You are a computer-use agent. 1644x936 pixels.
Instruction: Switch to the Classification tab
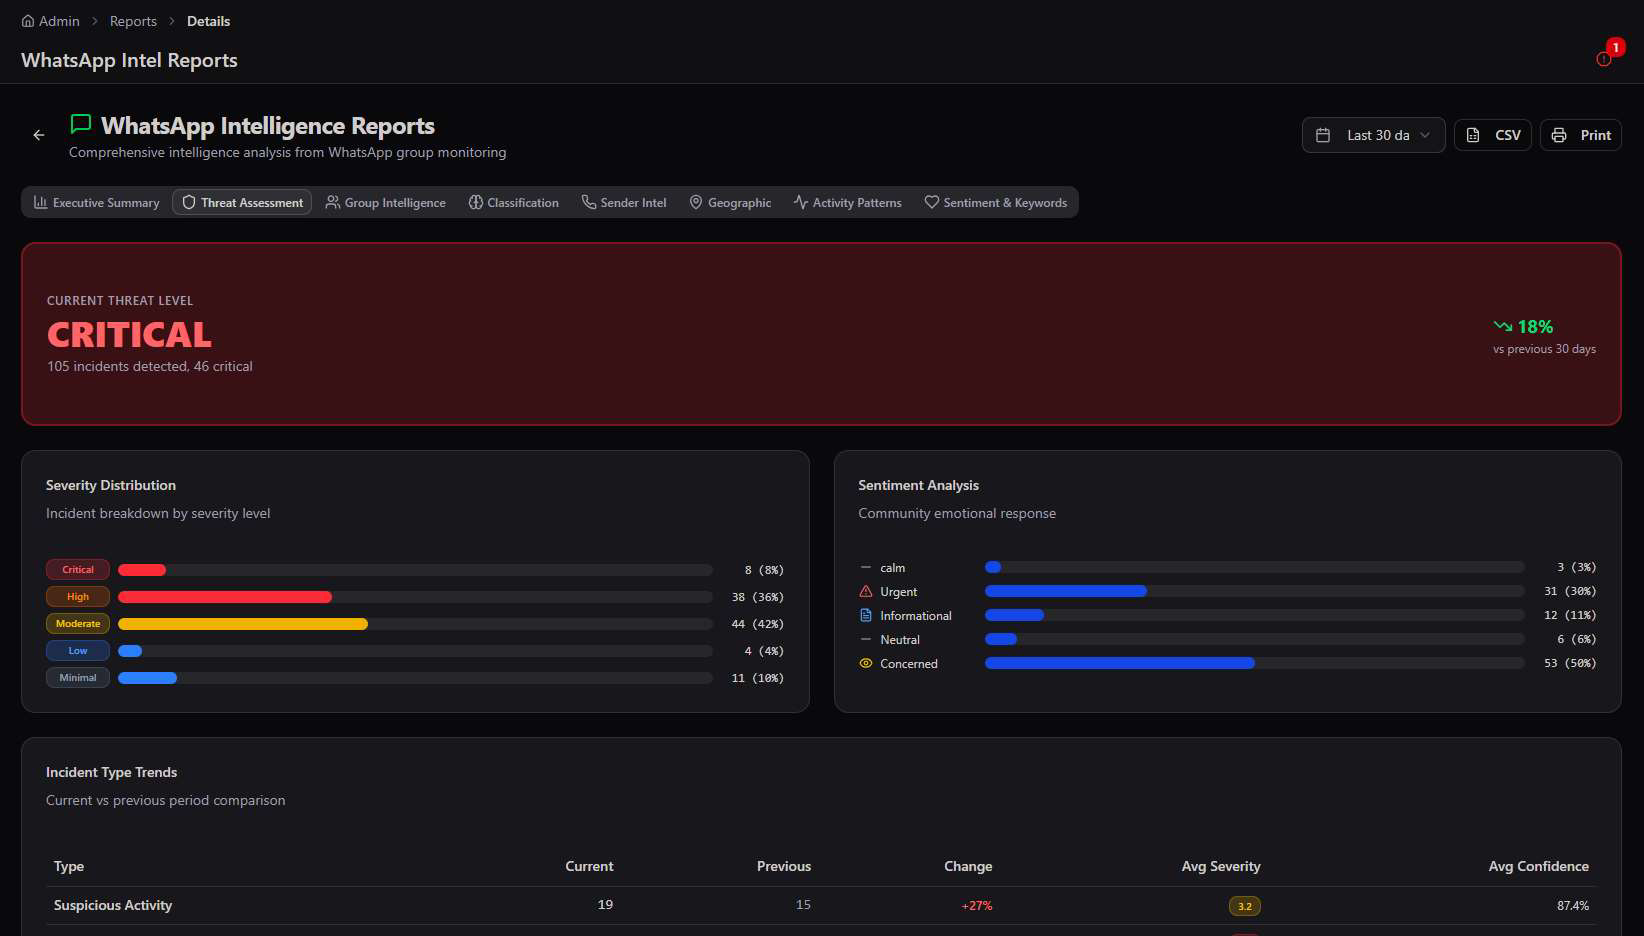pyautogui.click(x=514, y=202)
